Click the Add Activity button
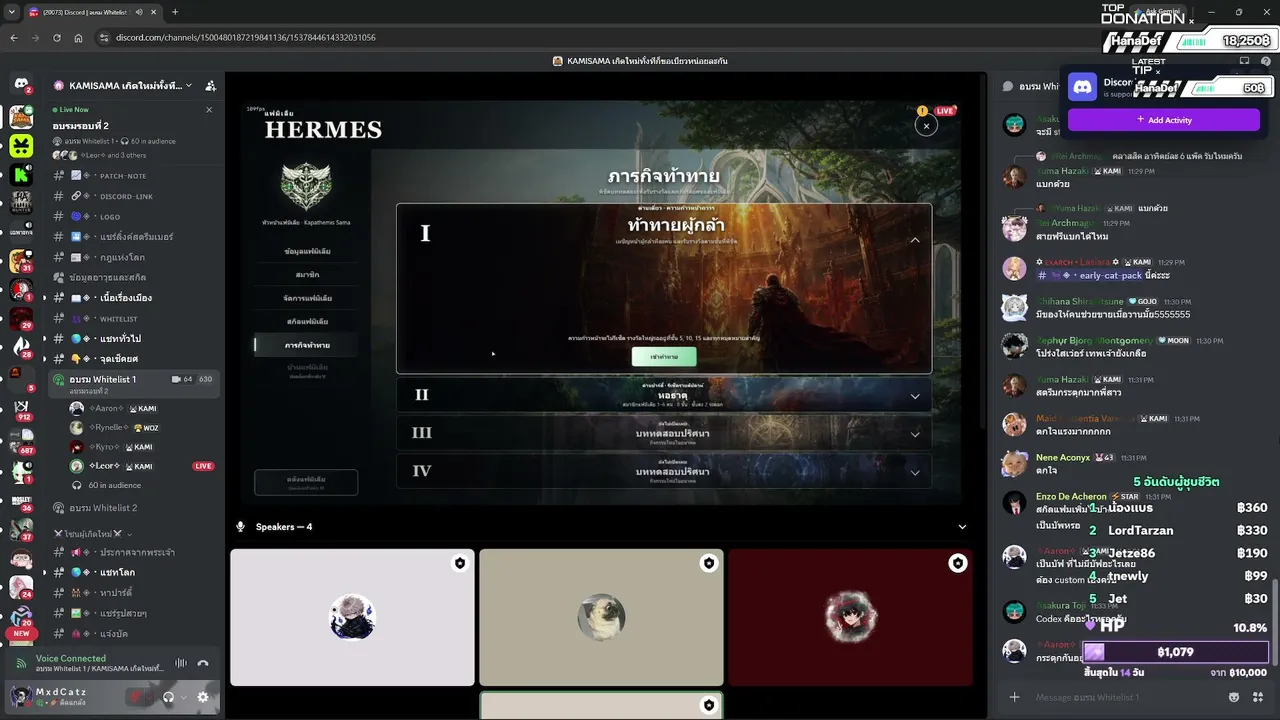The width and height of the screenshot is (1280, 720). pos(1164,120)
